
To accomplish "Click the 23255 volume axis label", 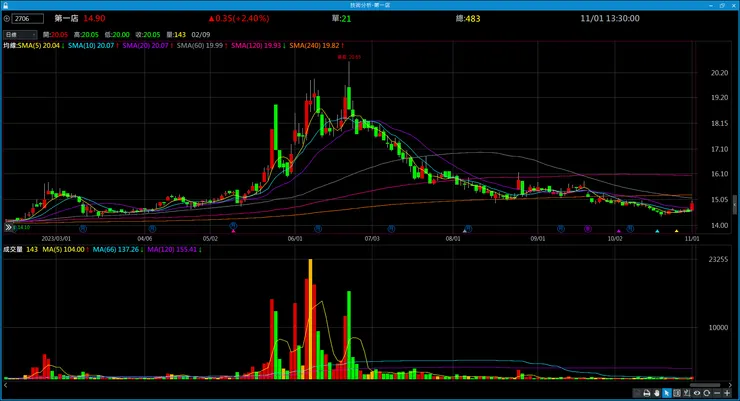I will pos(718,259).
